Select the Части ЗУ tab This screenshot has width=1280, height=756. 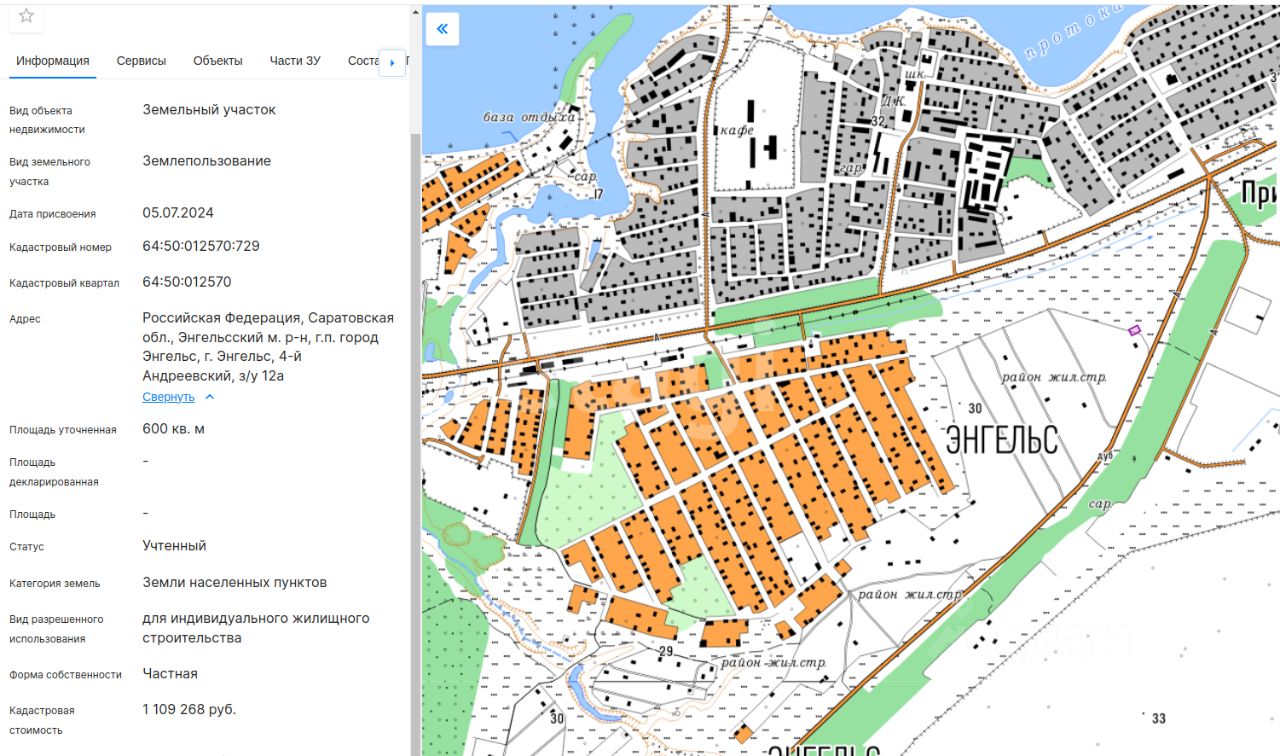[x=295, y=61]
